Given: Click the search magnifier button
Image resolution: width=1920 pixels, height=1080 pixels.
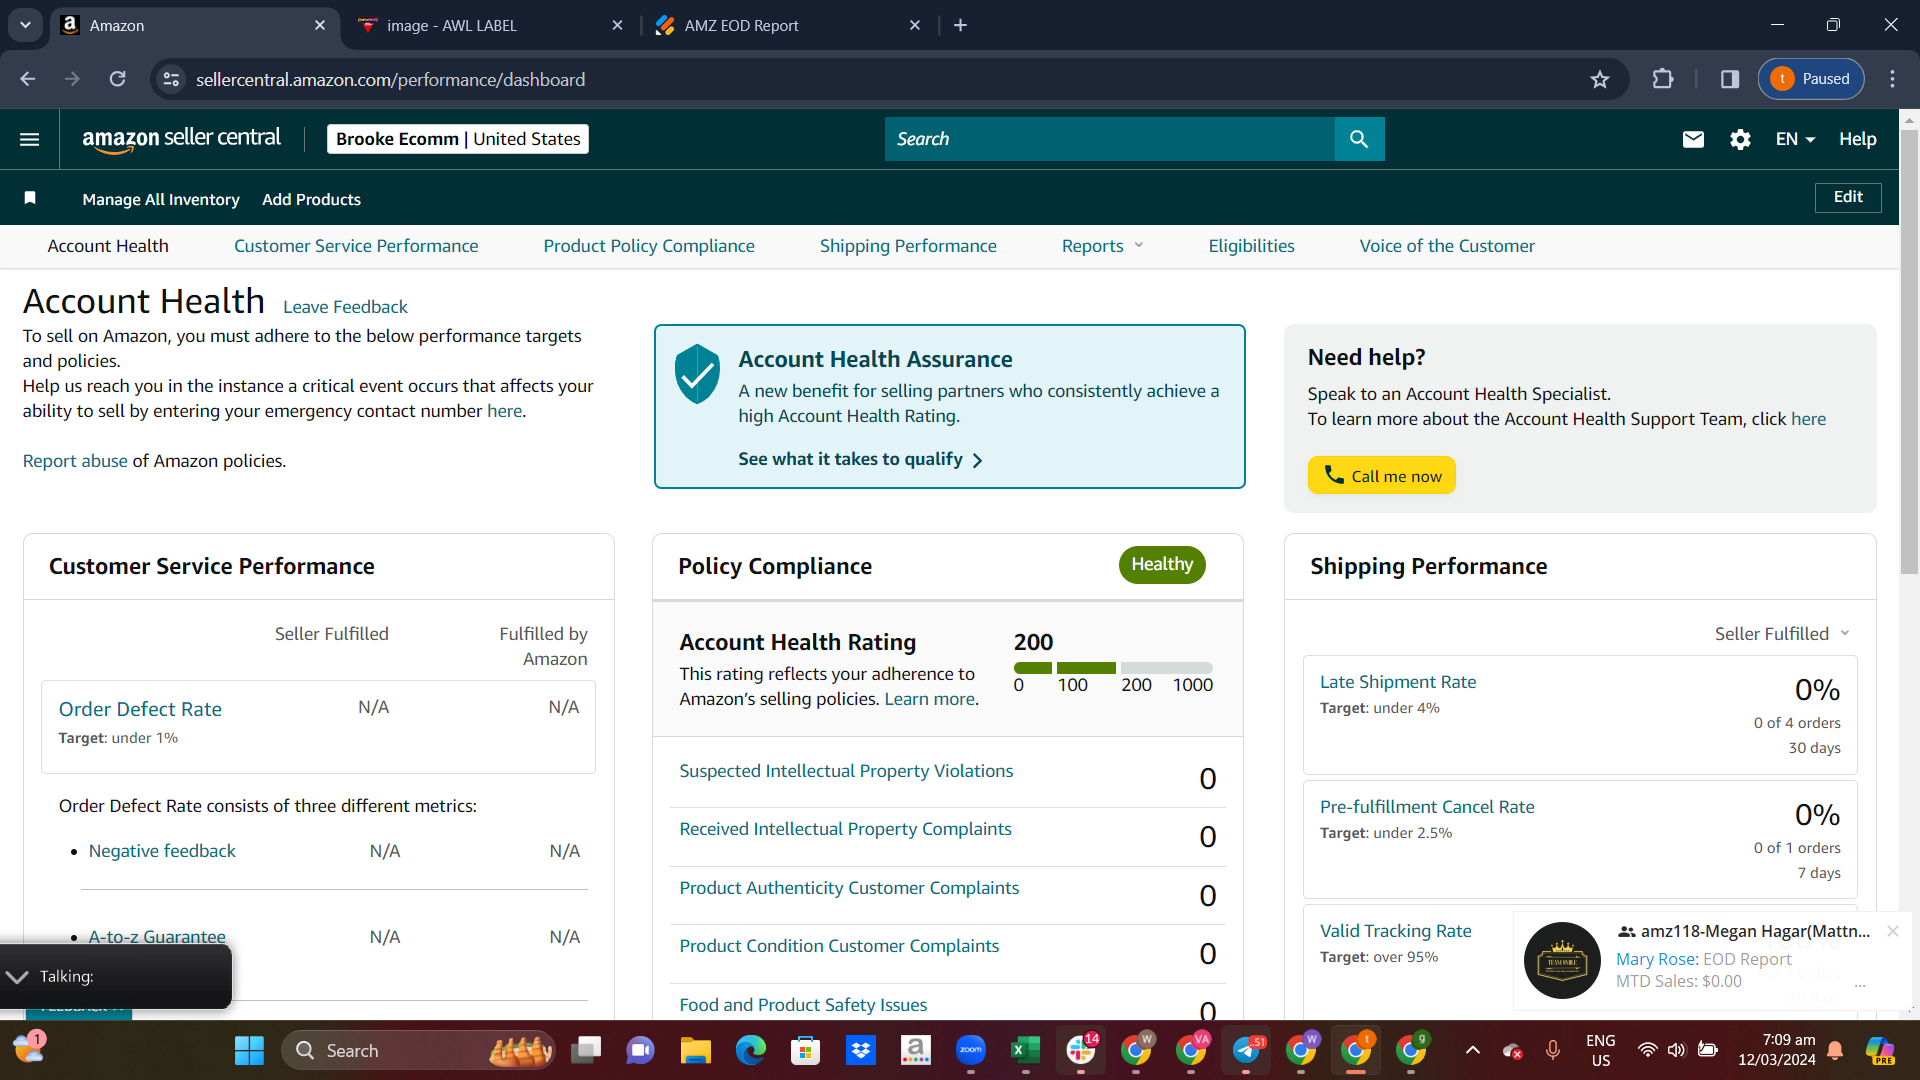Looking at the screenshot, I should point(1359,139).
